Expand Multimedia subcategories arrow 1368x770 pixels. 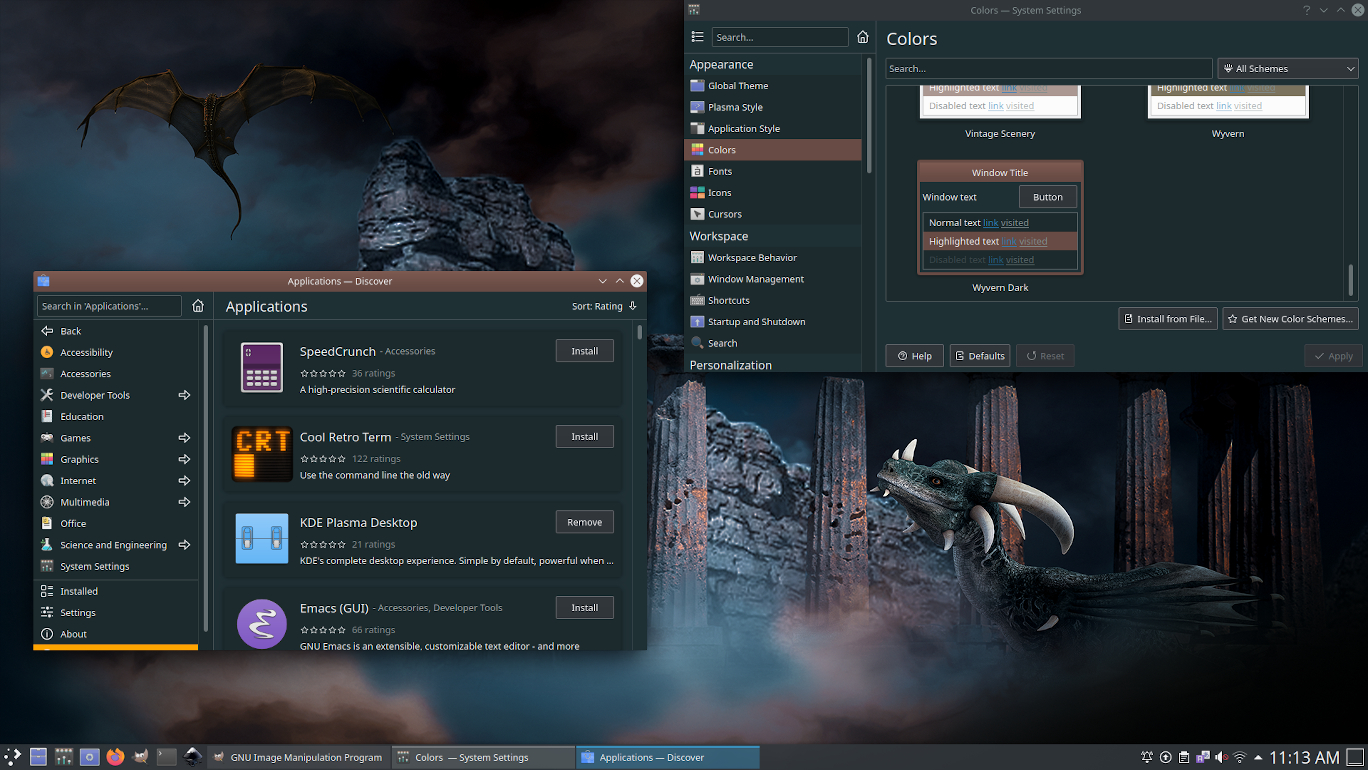coord(184,502)
